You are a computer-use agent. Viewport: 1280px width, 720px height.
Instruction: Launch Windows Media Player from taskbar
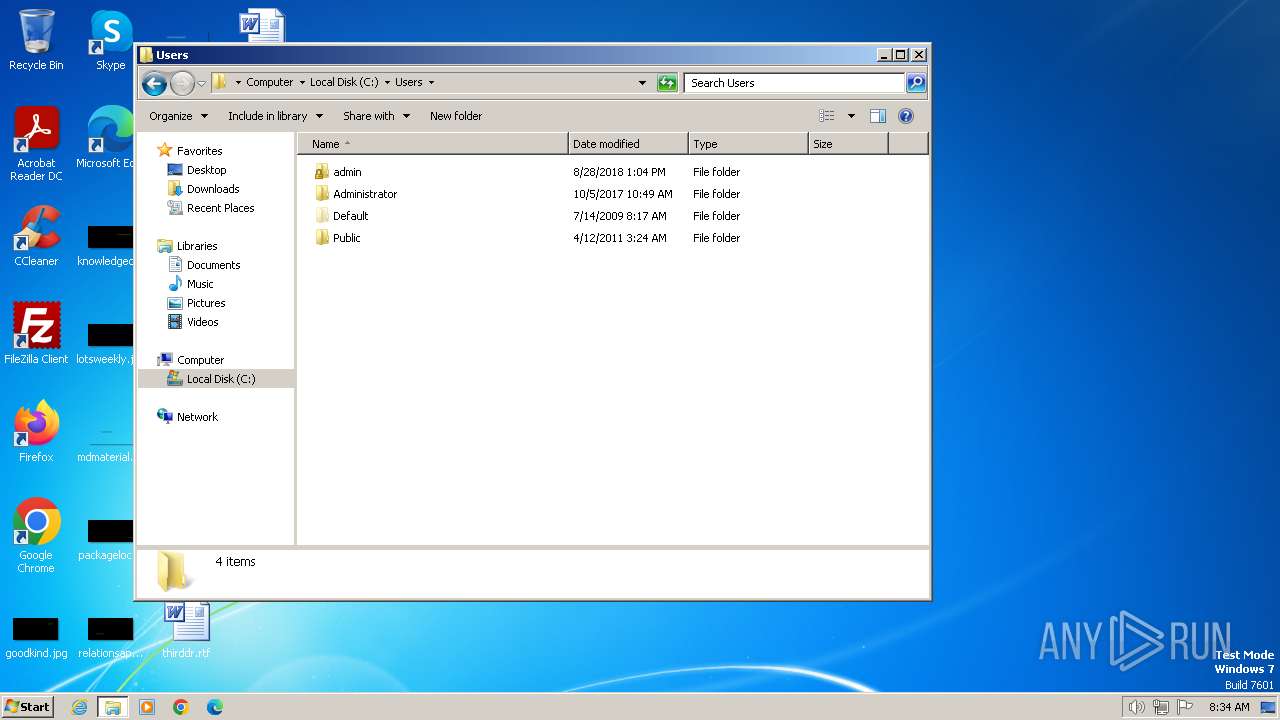click(147, 707)
